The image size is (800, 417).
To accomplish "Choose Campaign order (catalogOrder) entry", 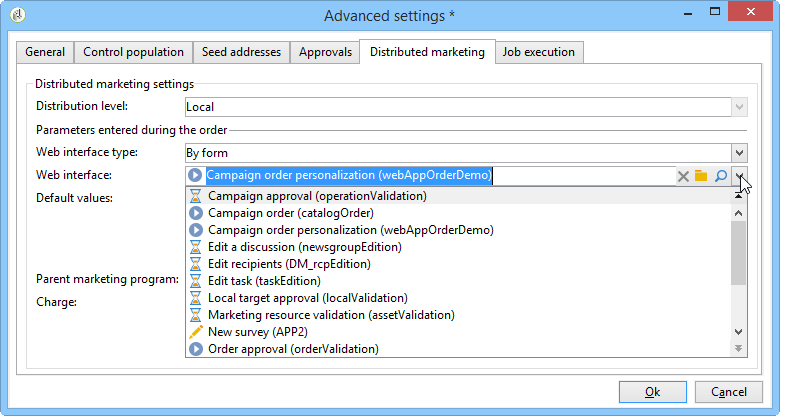I will click(x=291, y=213).
